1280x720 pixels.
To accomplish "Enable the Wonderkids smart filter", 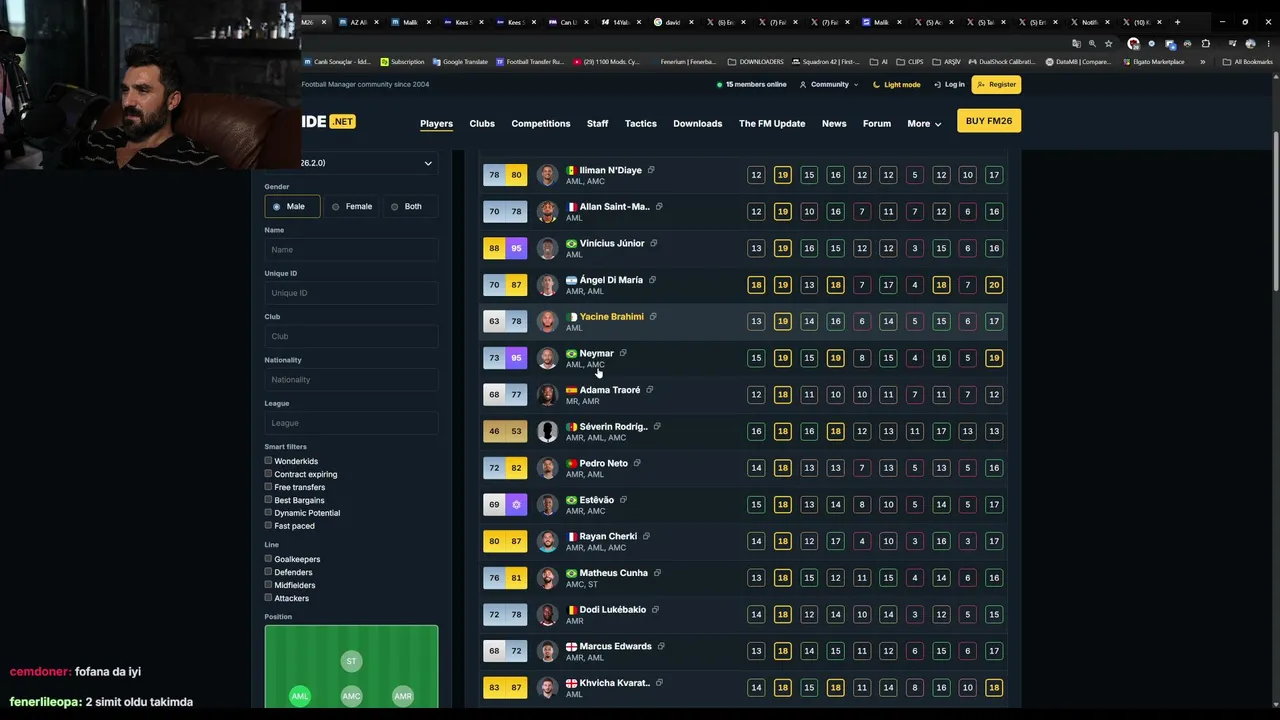I will [268, 461].
